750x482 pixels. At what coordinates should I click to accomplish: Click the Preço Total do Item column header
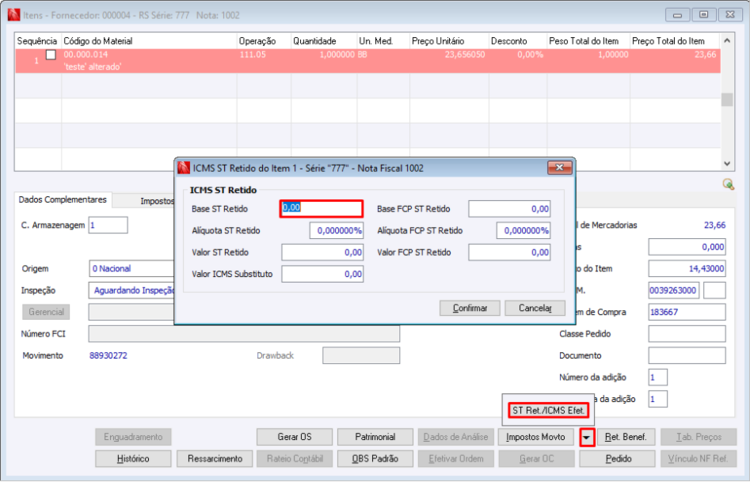[x=675, y=41]
